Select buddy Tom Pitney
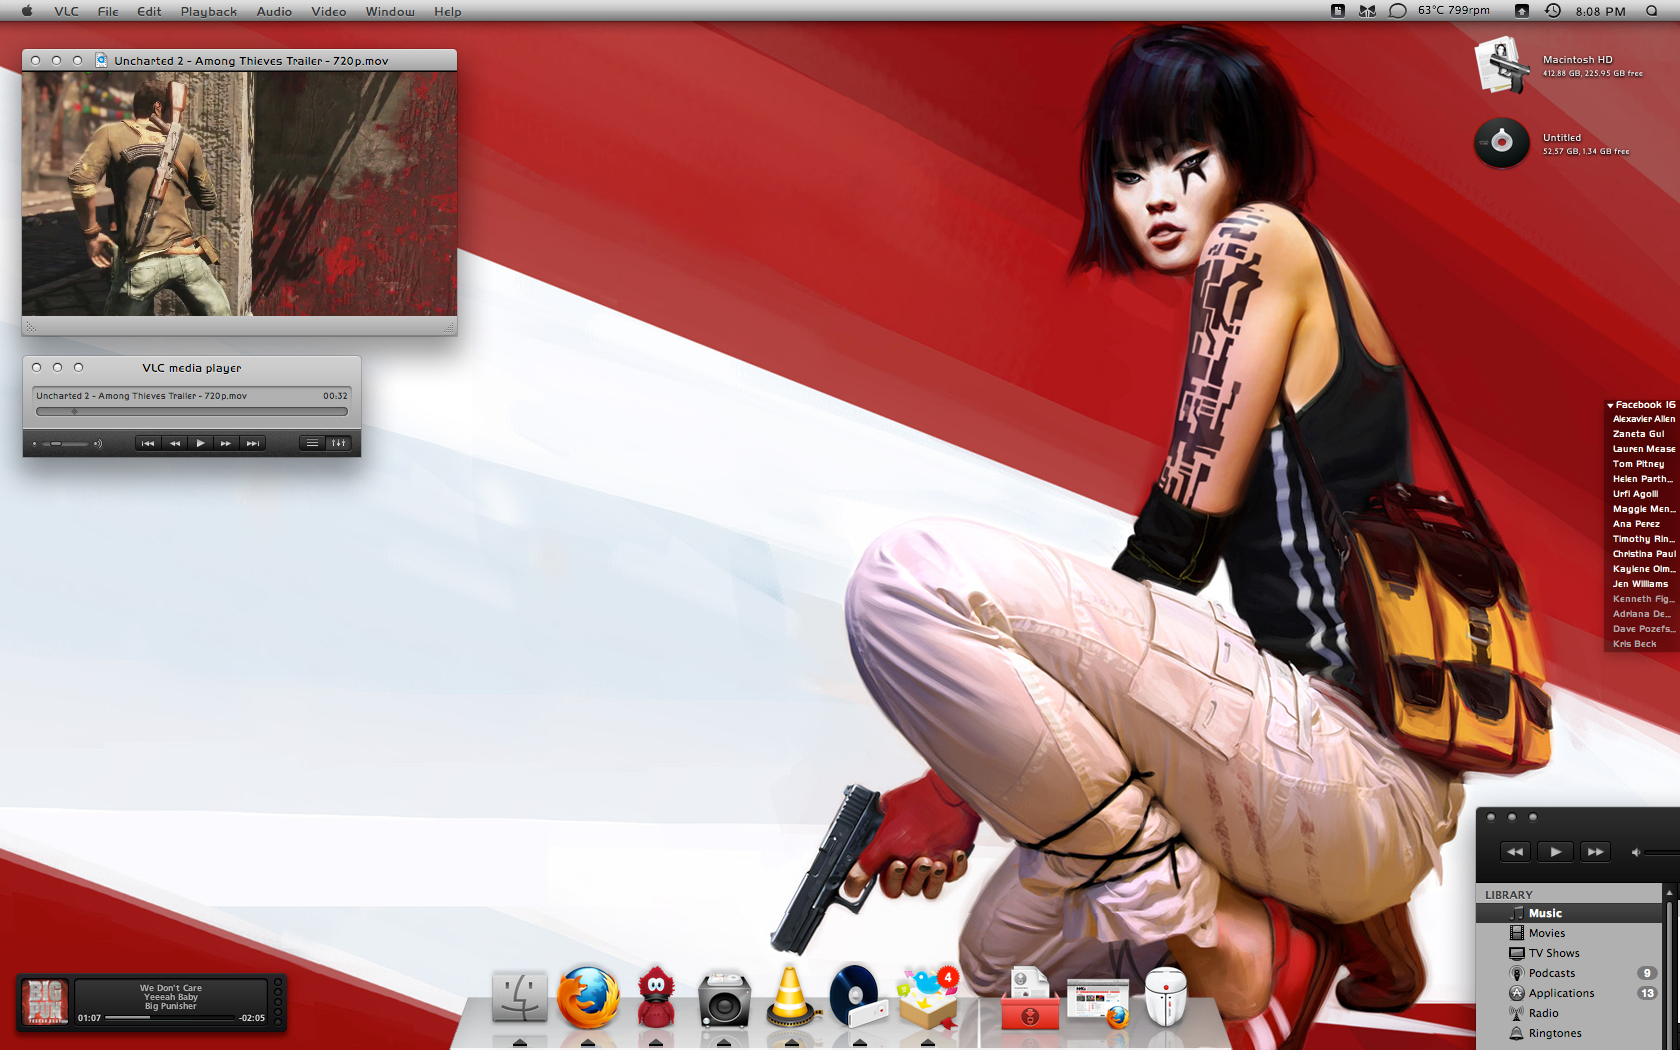The image size is (1680, 1050). 1638,464
